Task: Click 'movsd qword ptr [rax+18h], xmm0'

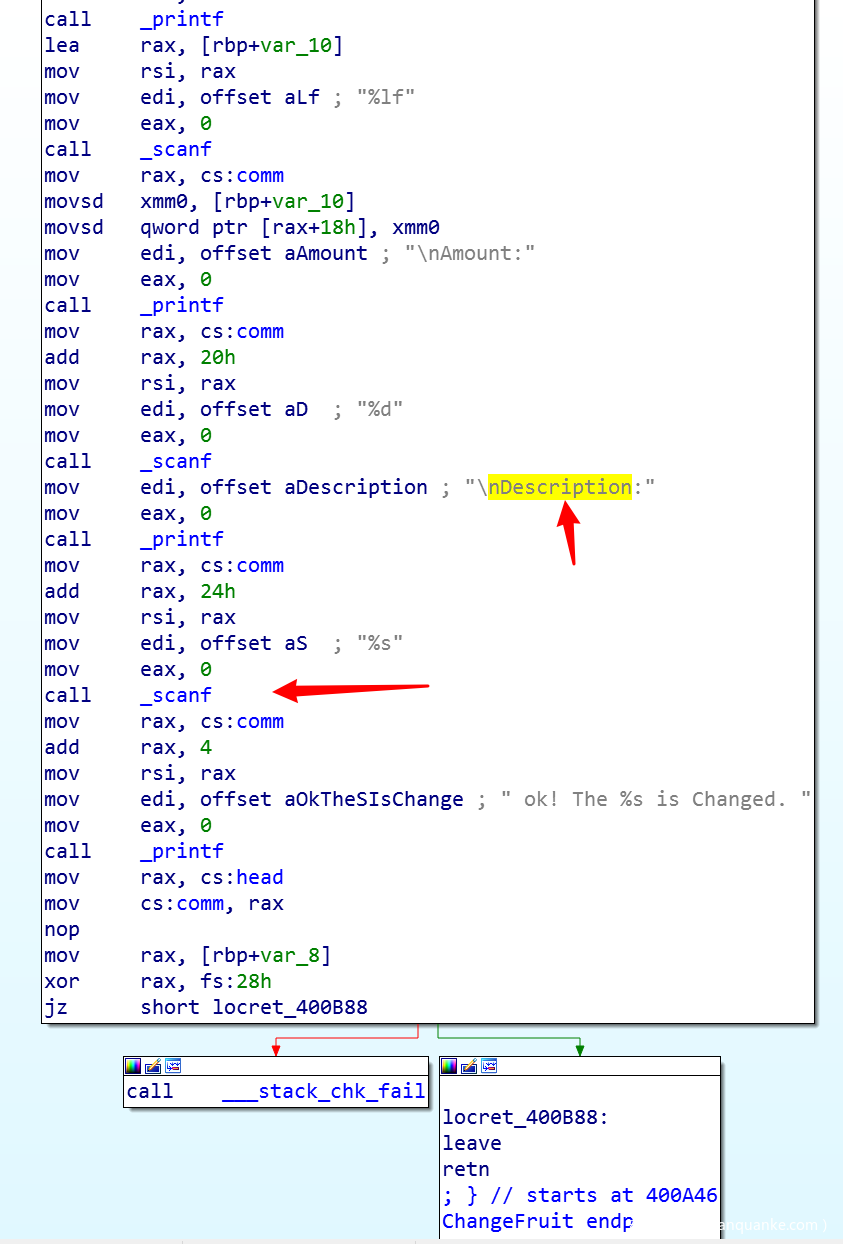Action: tap(242, 227)
